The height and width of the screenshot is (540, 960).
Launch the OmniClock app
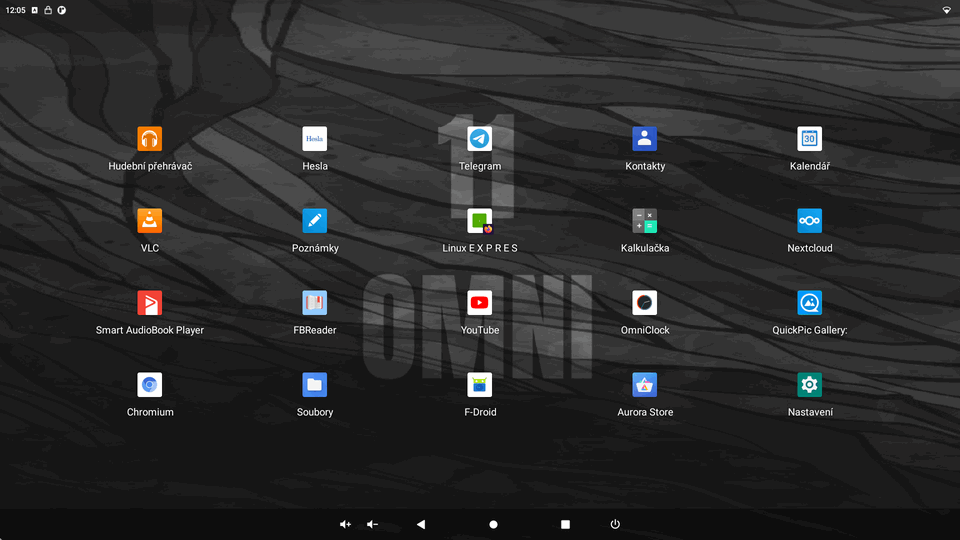[x=645, y=303]
